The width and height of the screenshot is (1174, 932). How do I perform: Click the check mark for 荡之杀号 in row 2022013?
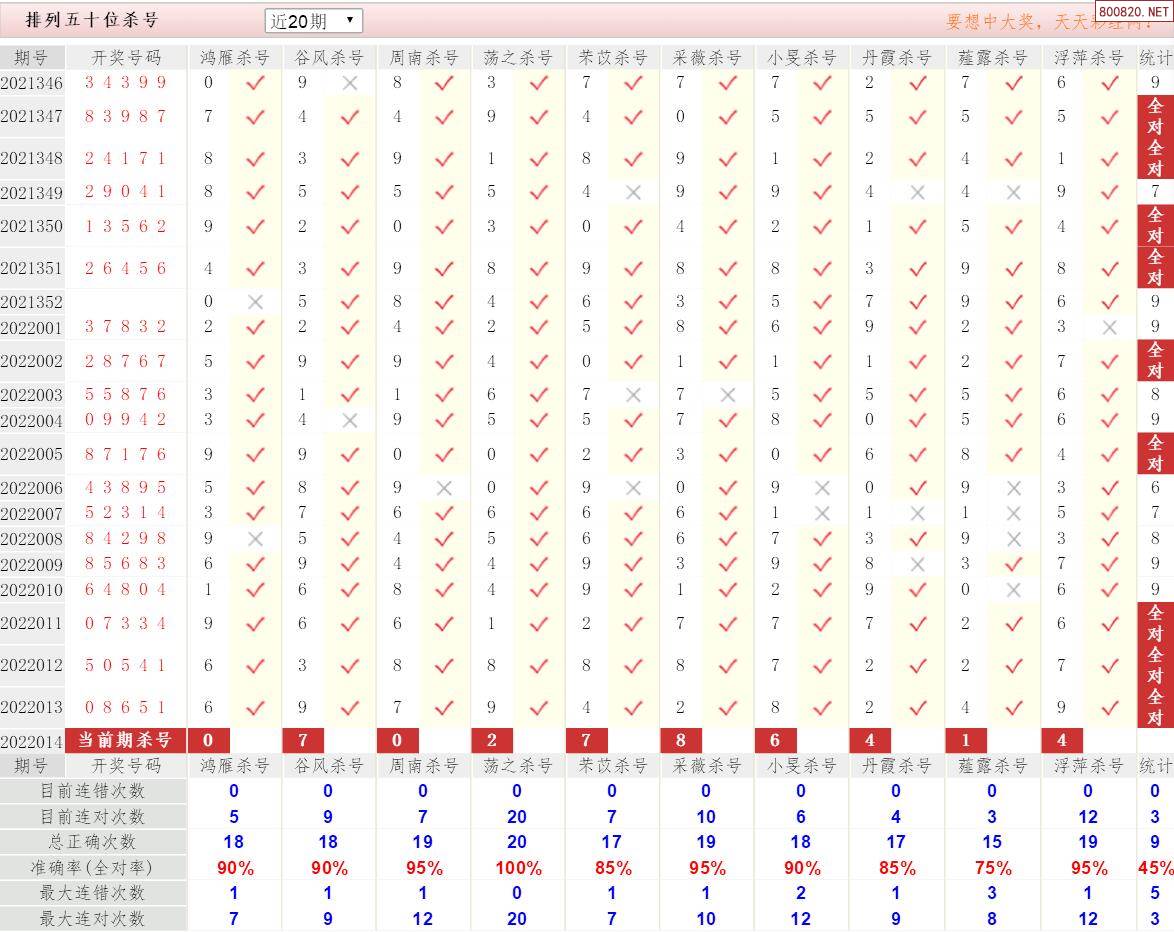[x=538, y=708]
